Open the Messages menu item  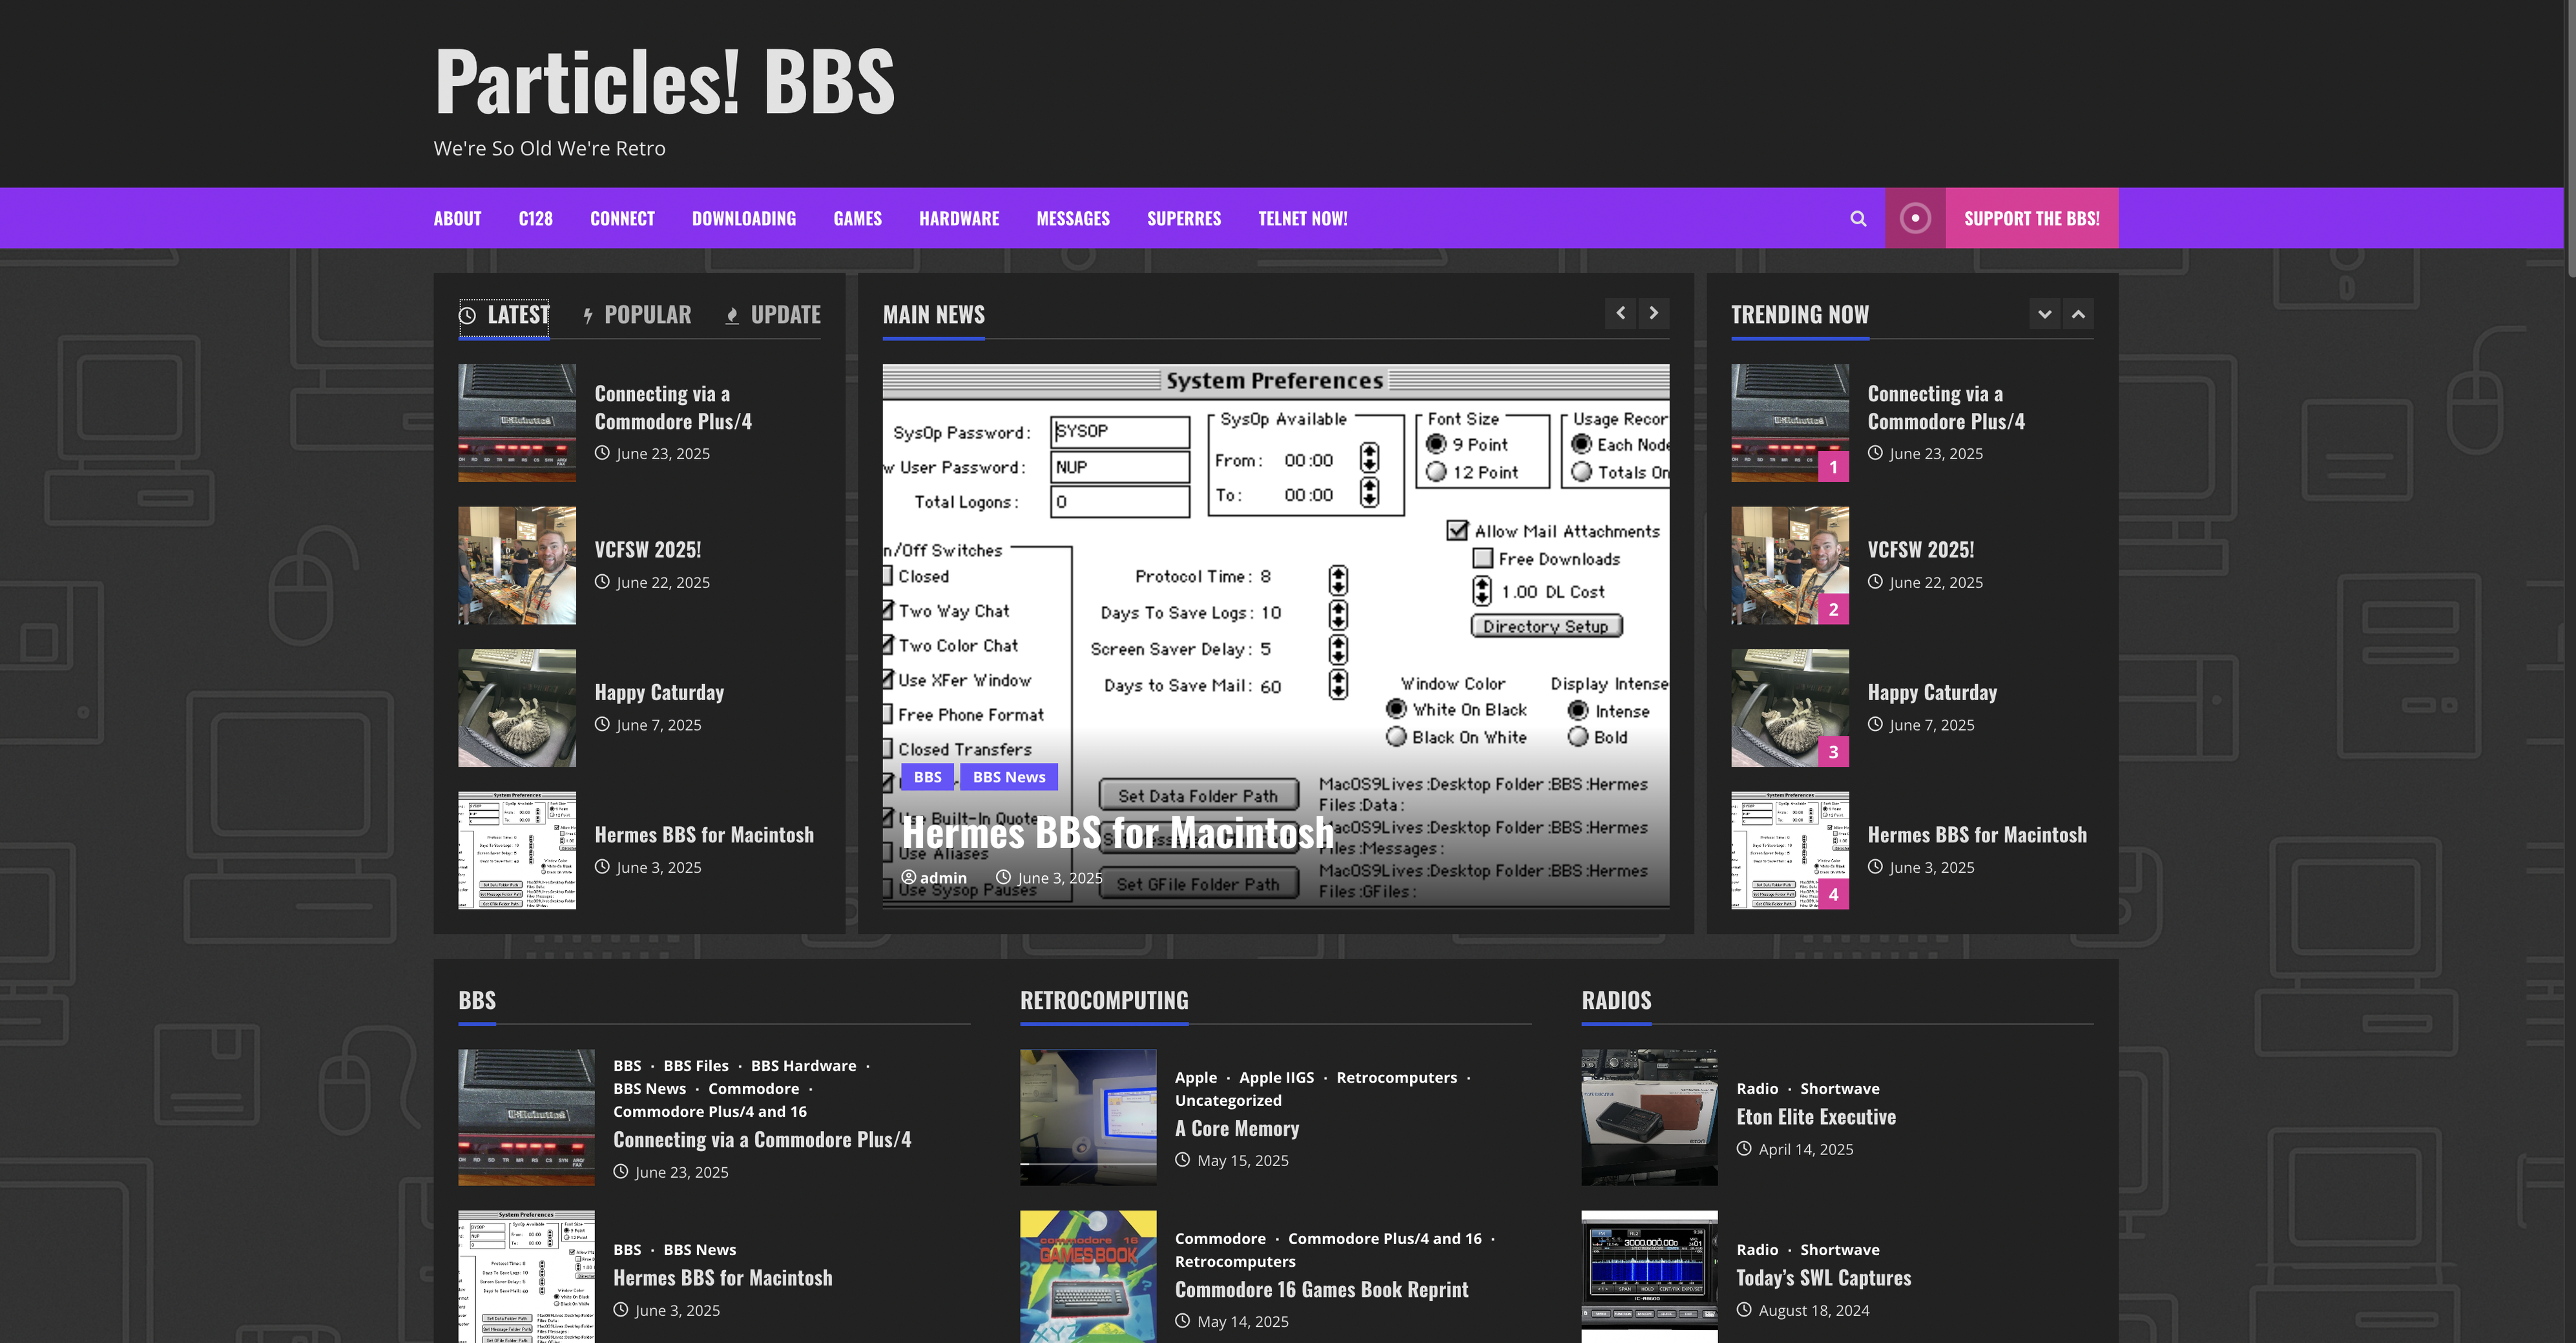point(1073,218)
